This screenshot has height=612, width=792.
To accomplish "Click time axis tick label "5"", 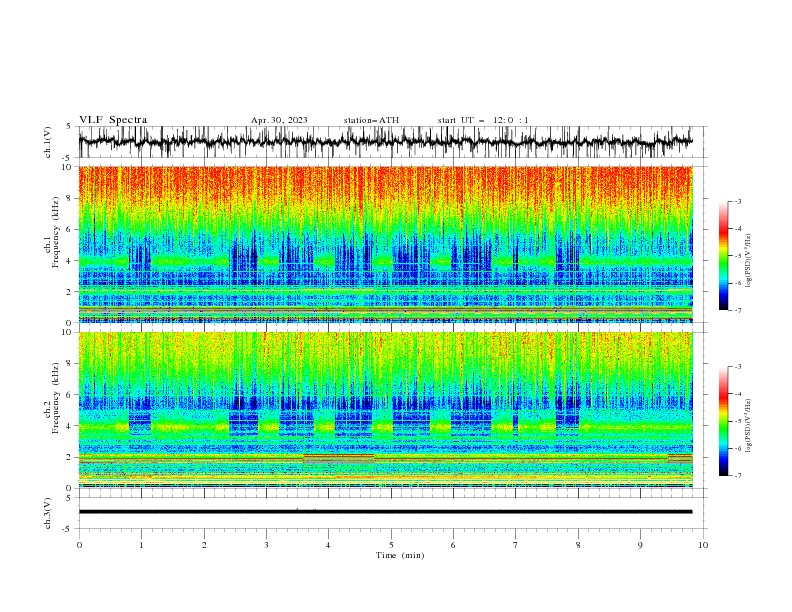I will pyautogui.click(x=391, y=545).
